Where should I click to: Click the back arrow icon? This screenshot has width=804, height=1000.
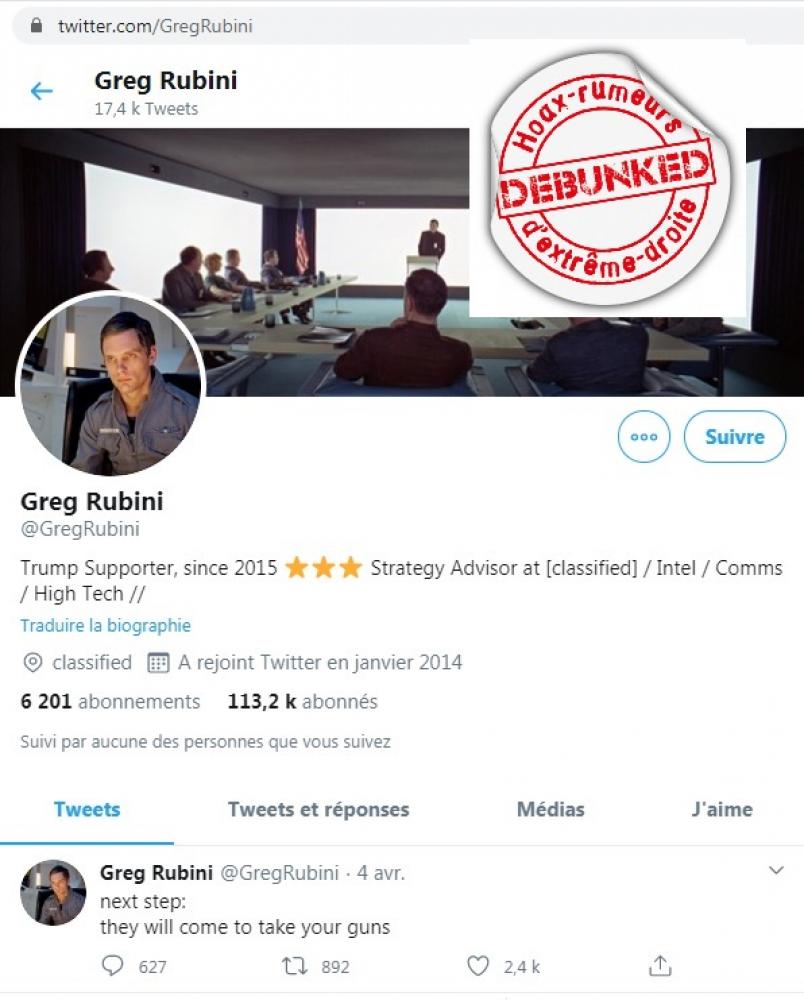(41, 91)
